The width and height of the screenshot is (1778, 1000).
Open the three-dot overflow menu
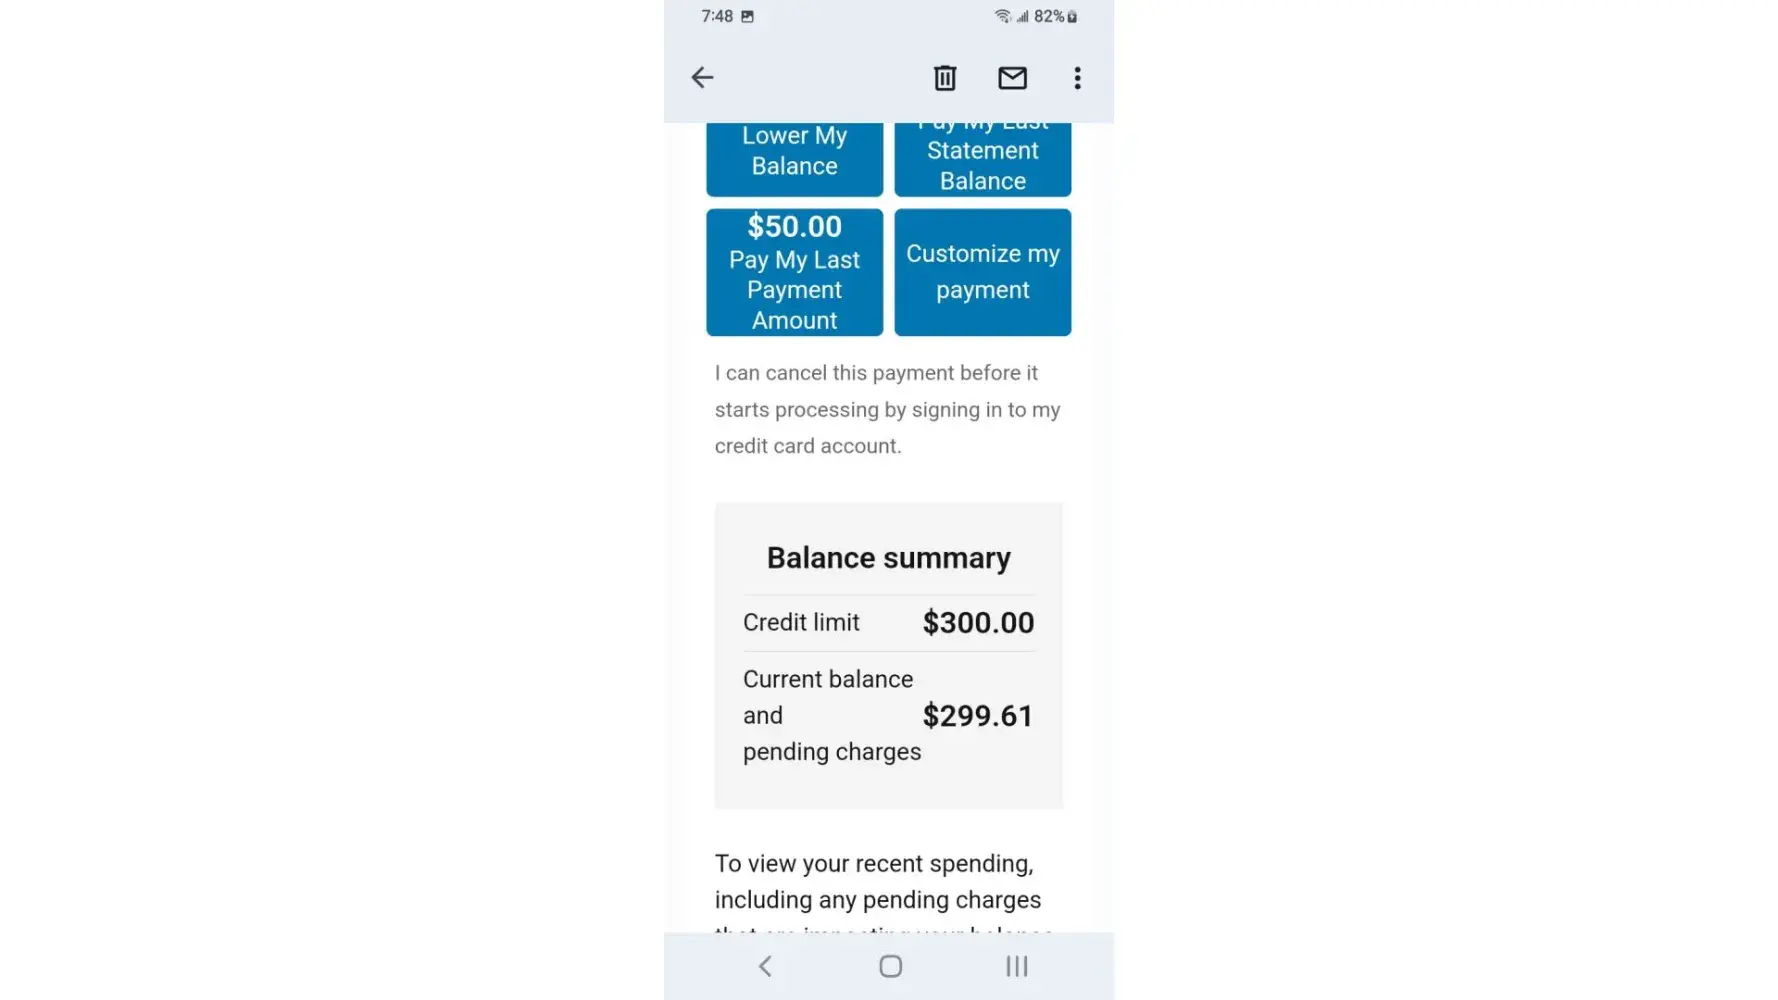click(1077, 78)
